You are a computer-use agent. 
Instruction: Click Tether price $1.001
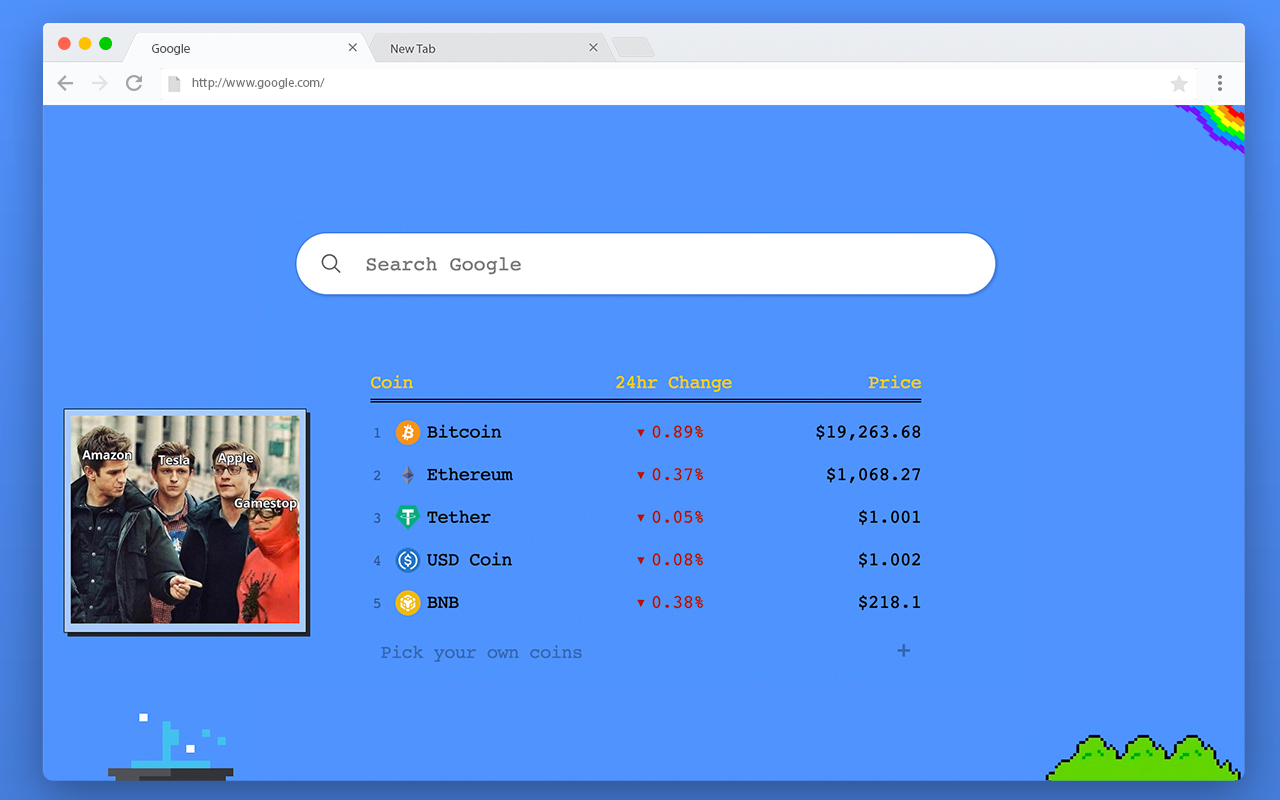point(890,517)
